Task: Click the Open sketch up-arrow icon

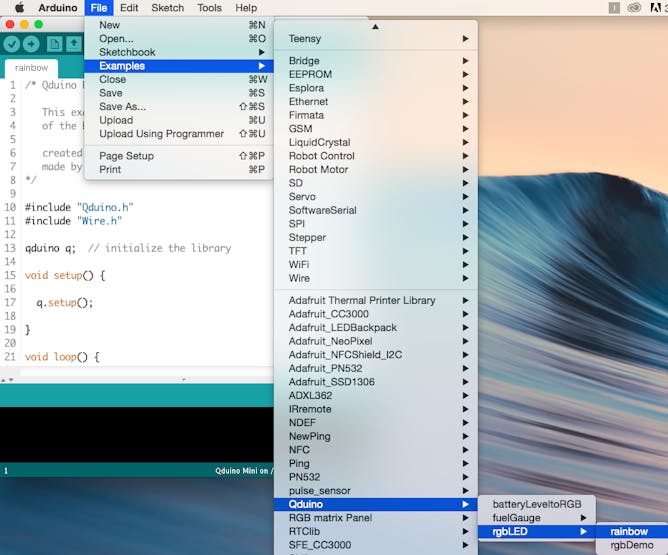Action: [74, 44]
